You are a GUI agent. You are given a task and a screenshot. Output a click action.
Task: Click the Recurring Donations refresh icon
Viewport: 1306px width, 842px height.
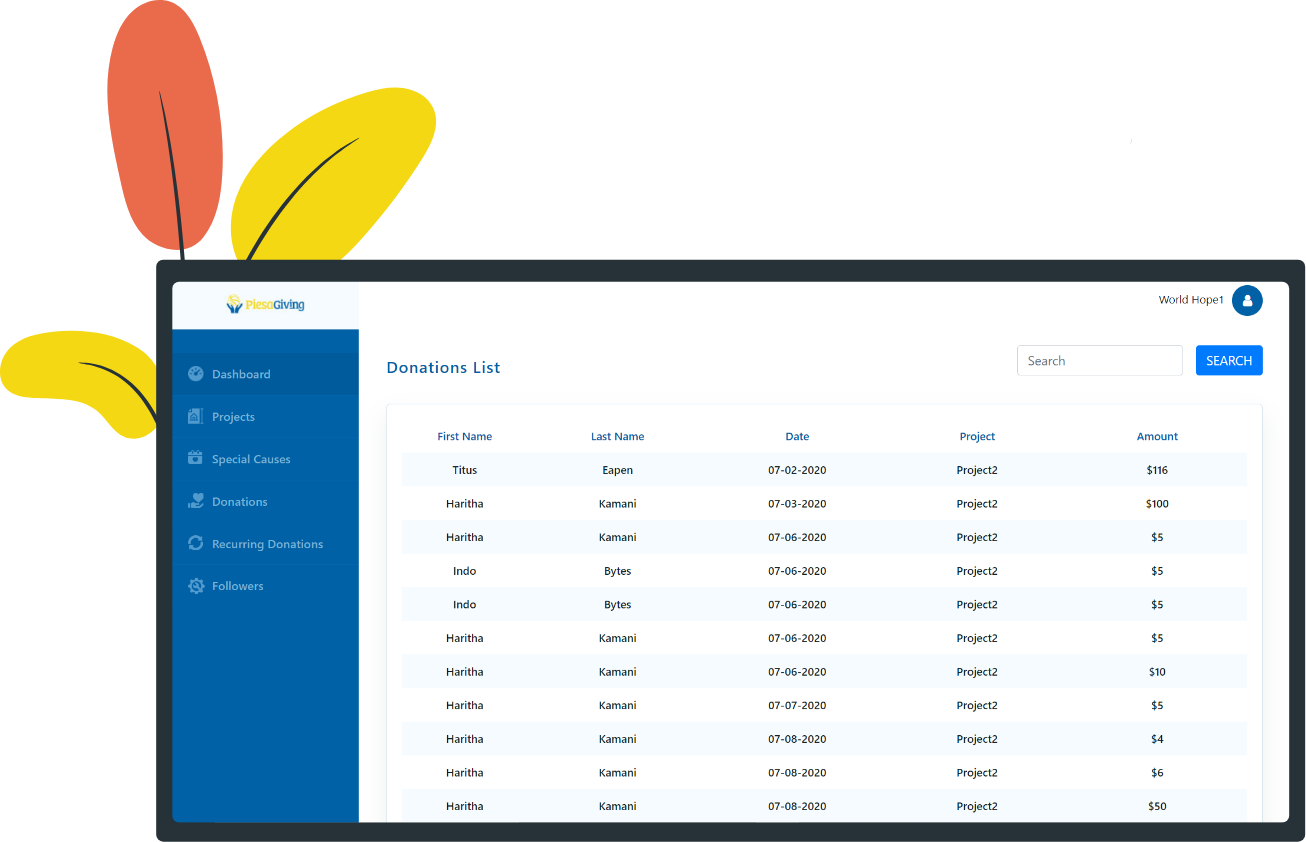click(194, 542)
